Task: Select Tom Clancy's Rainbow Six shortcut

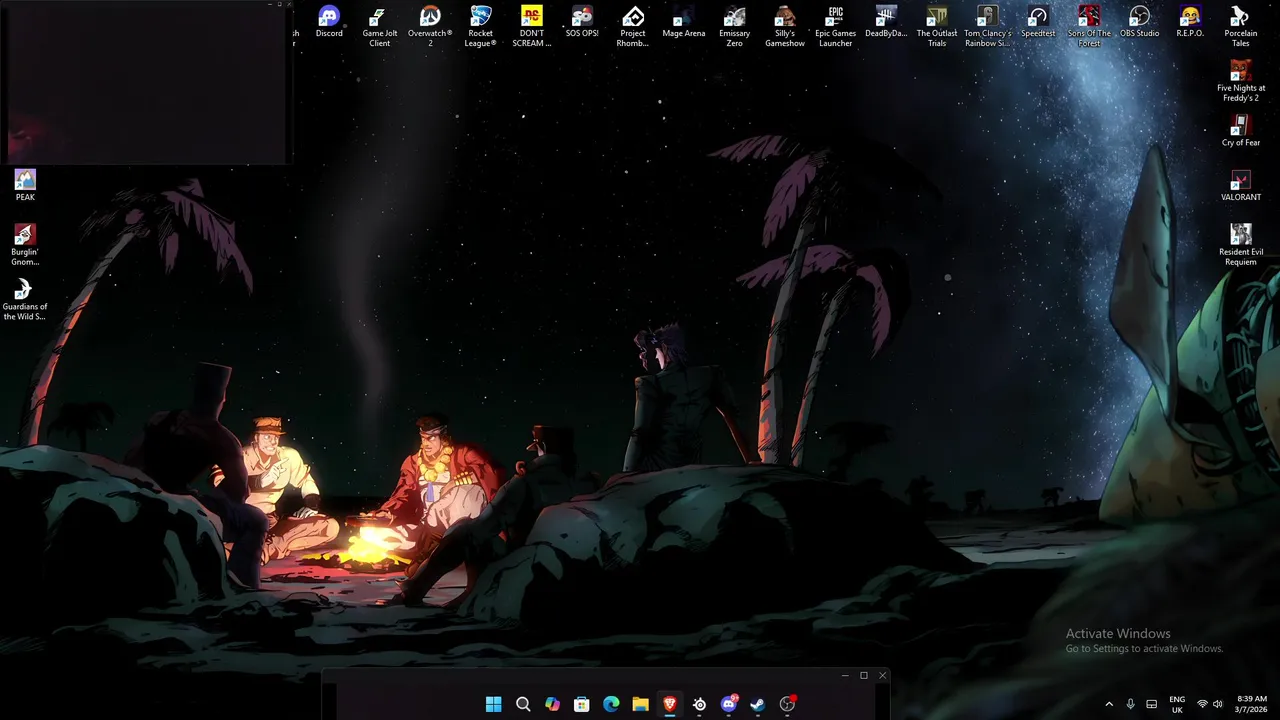Action: click(987, 26)
